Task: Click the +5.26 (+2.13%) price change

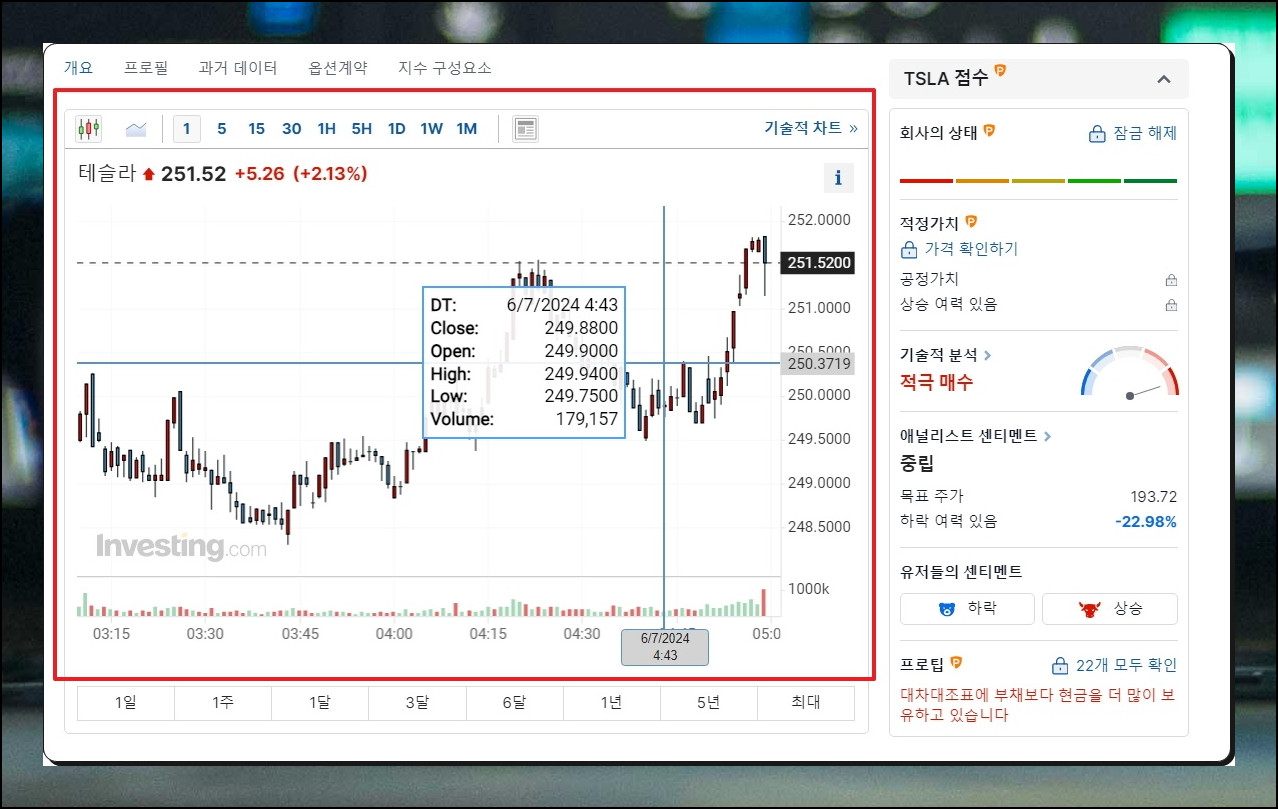Action: [301, 174]
